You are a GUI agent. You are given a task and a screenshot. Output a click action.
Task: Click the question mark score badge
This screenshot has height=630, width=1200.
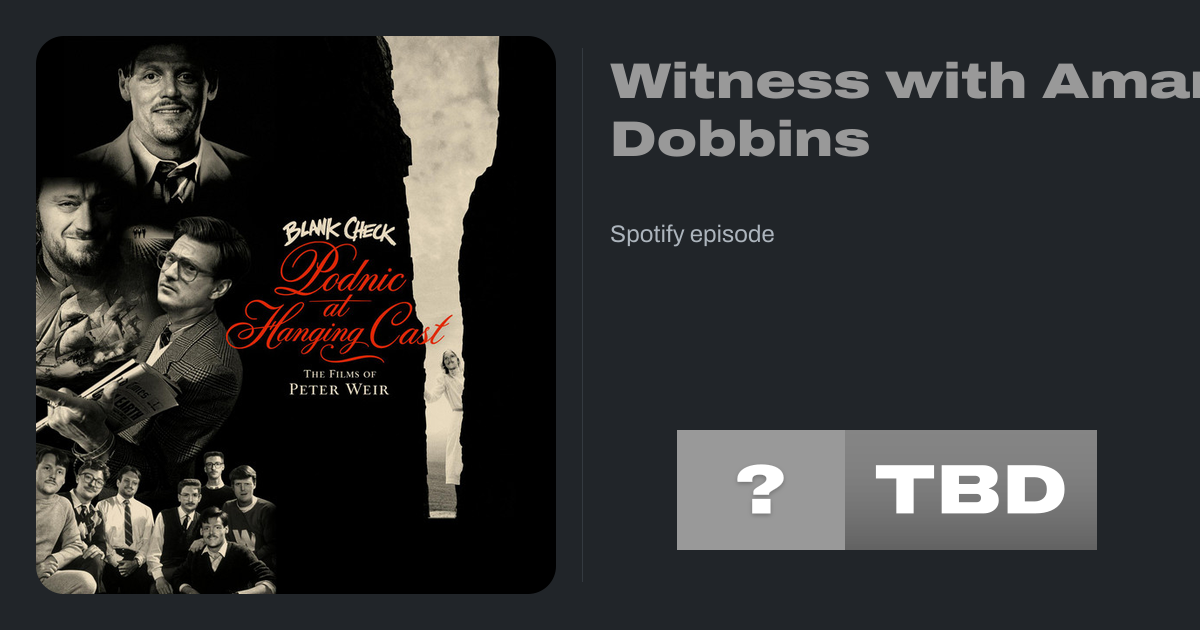[760, 490]
